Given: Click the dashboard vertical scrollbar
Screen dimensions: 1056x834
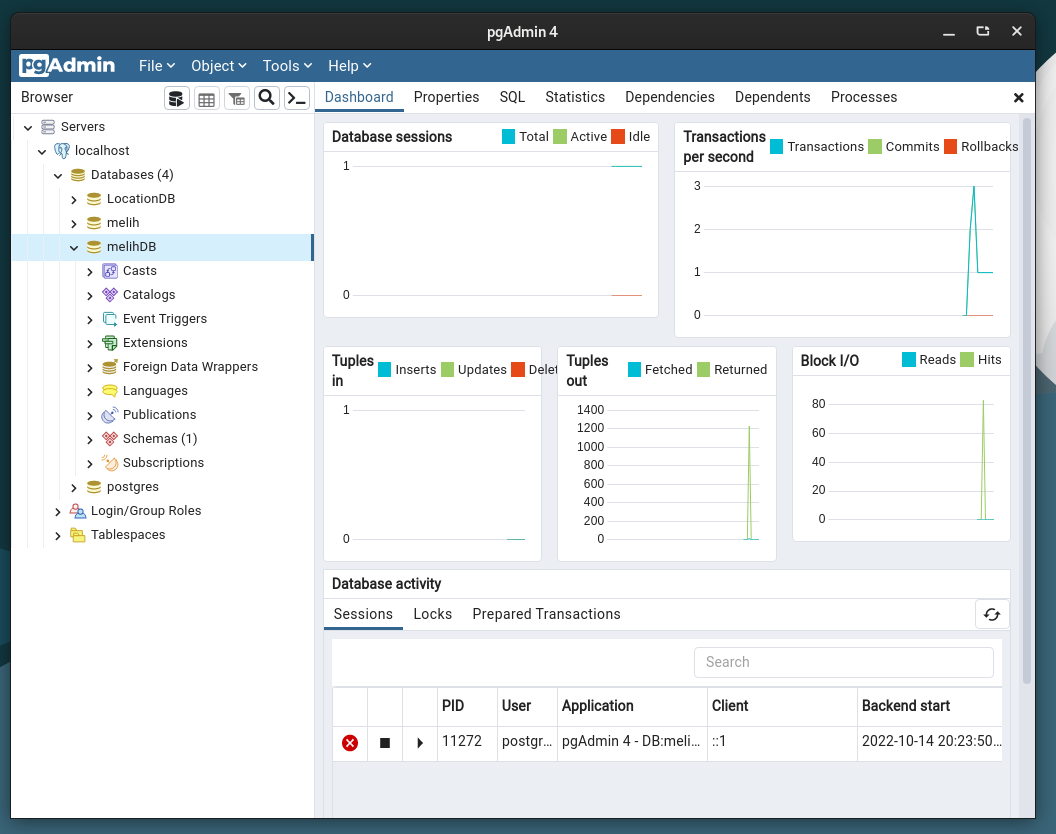Looking at the screenshot, I should (x=1027, y=401).
